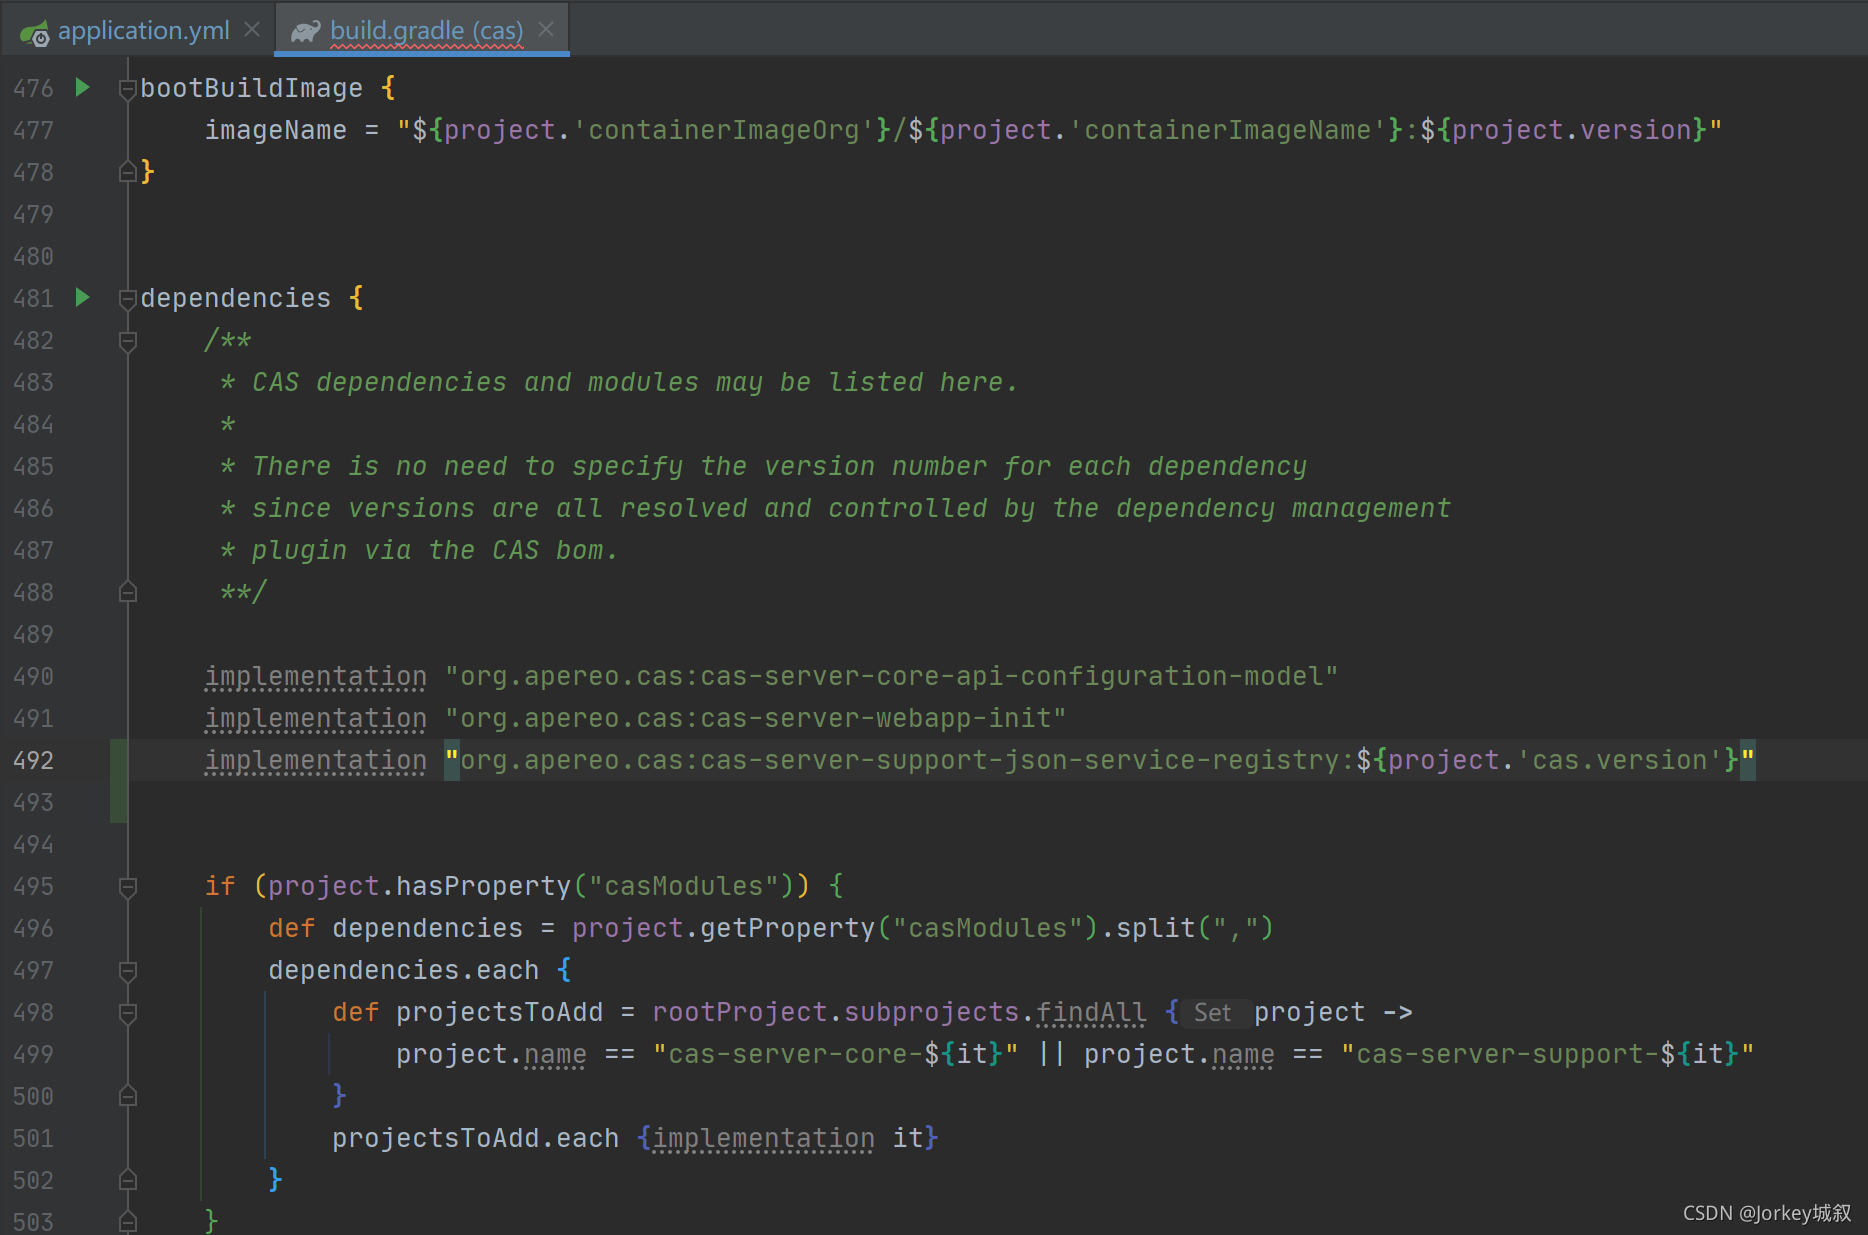Image resolution: width=1868 pixels, height=1235 pixels.
Task: Click comment fold end marker on line 488
Action: click(127, 592)
